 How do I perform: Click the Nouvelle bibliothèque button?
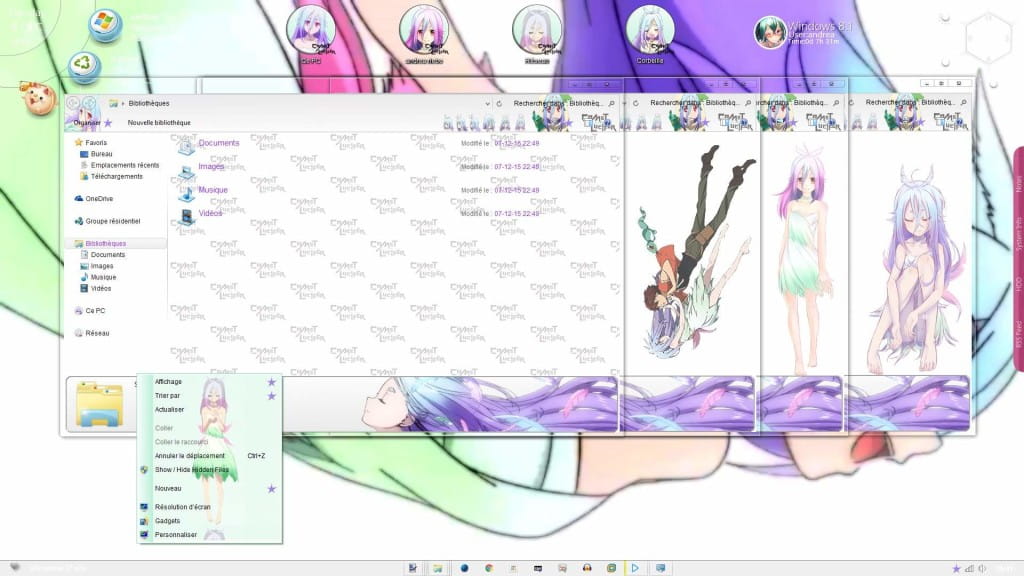pos(160,122)
